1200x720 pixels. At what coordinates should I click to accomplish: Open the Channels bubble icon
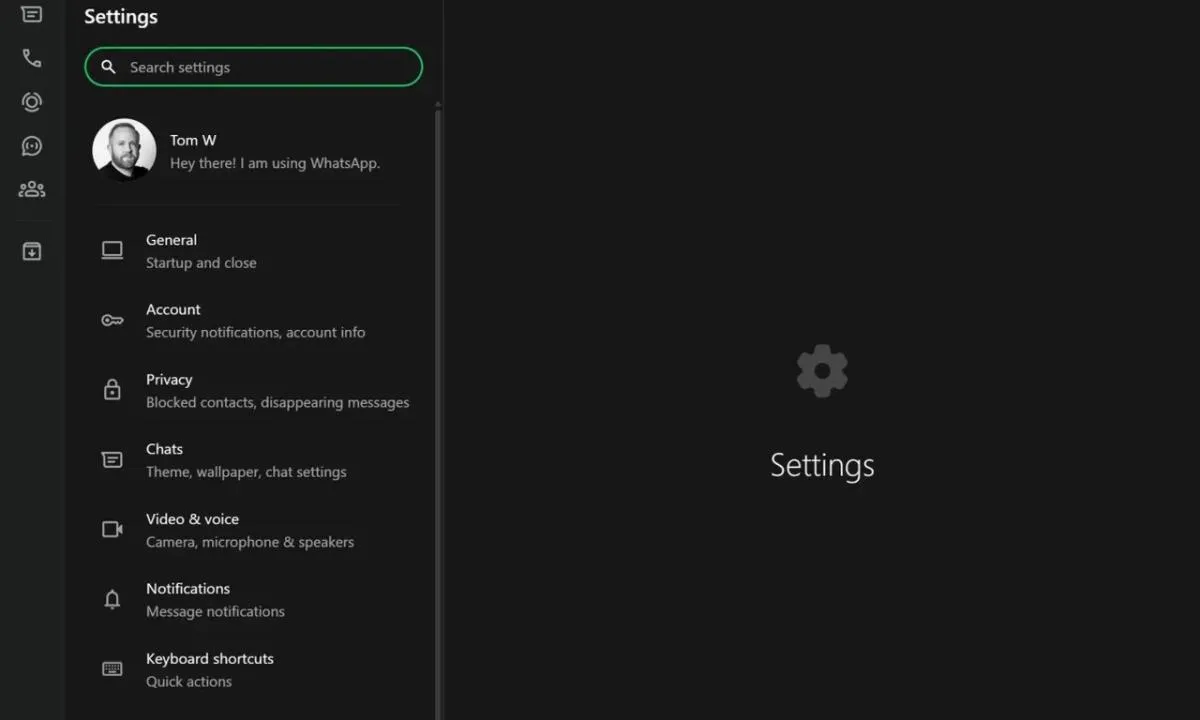point(32,146)
